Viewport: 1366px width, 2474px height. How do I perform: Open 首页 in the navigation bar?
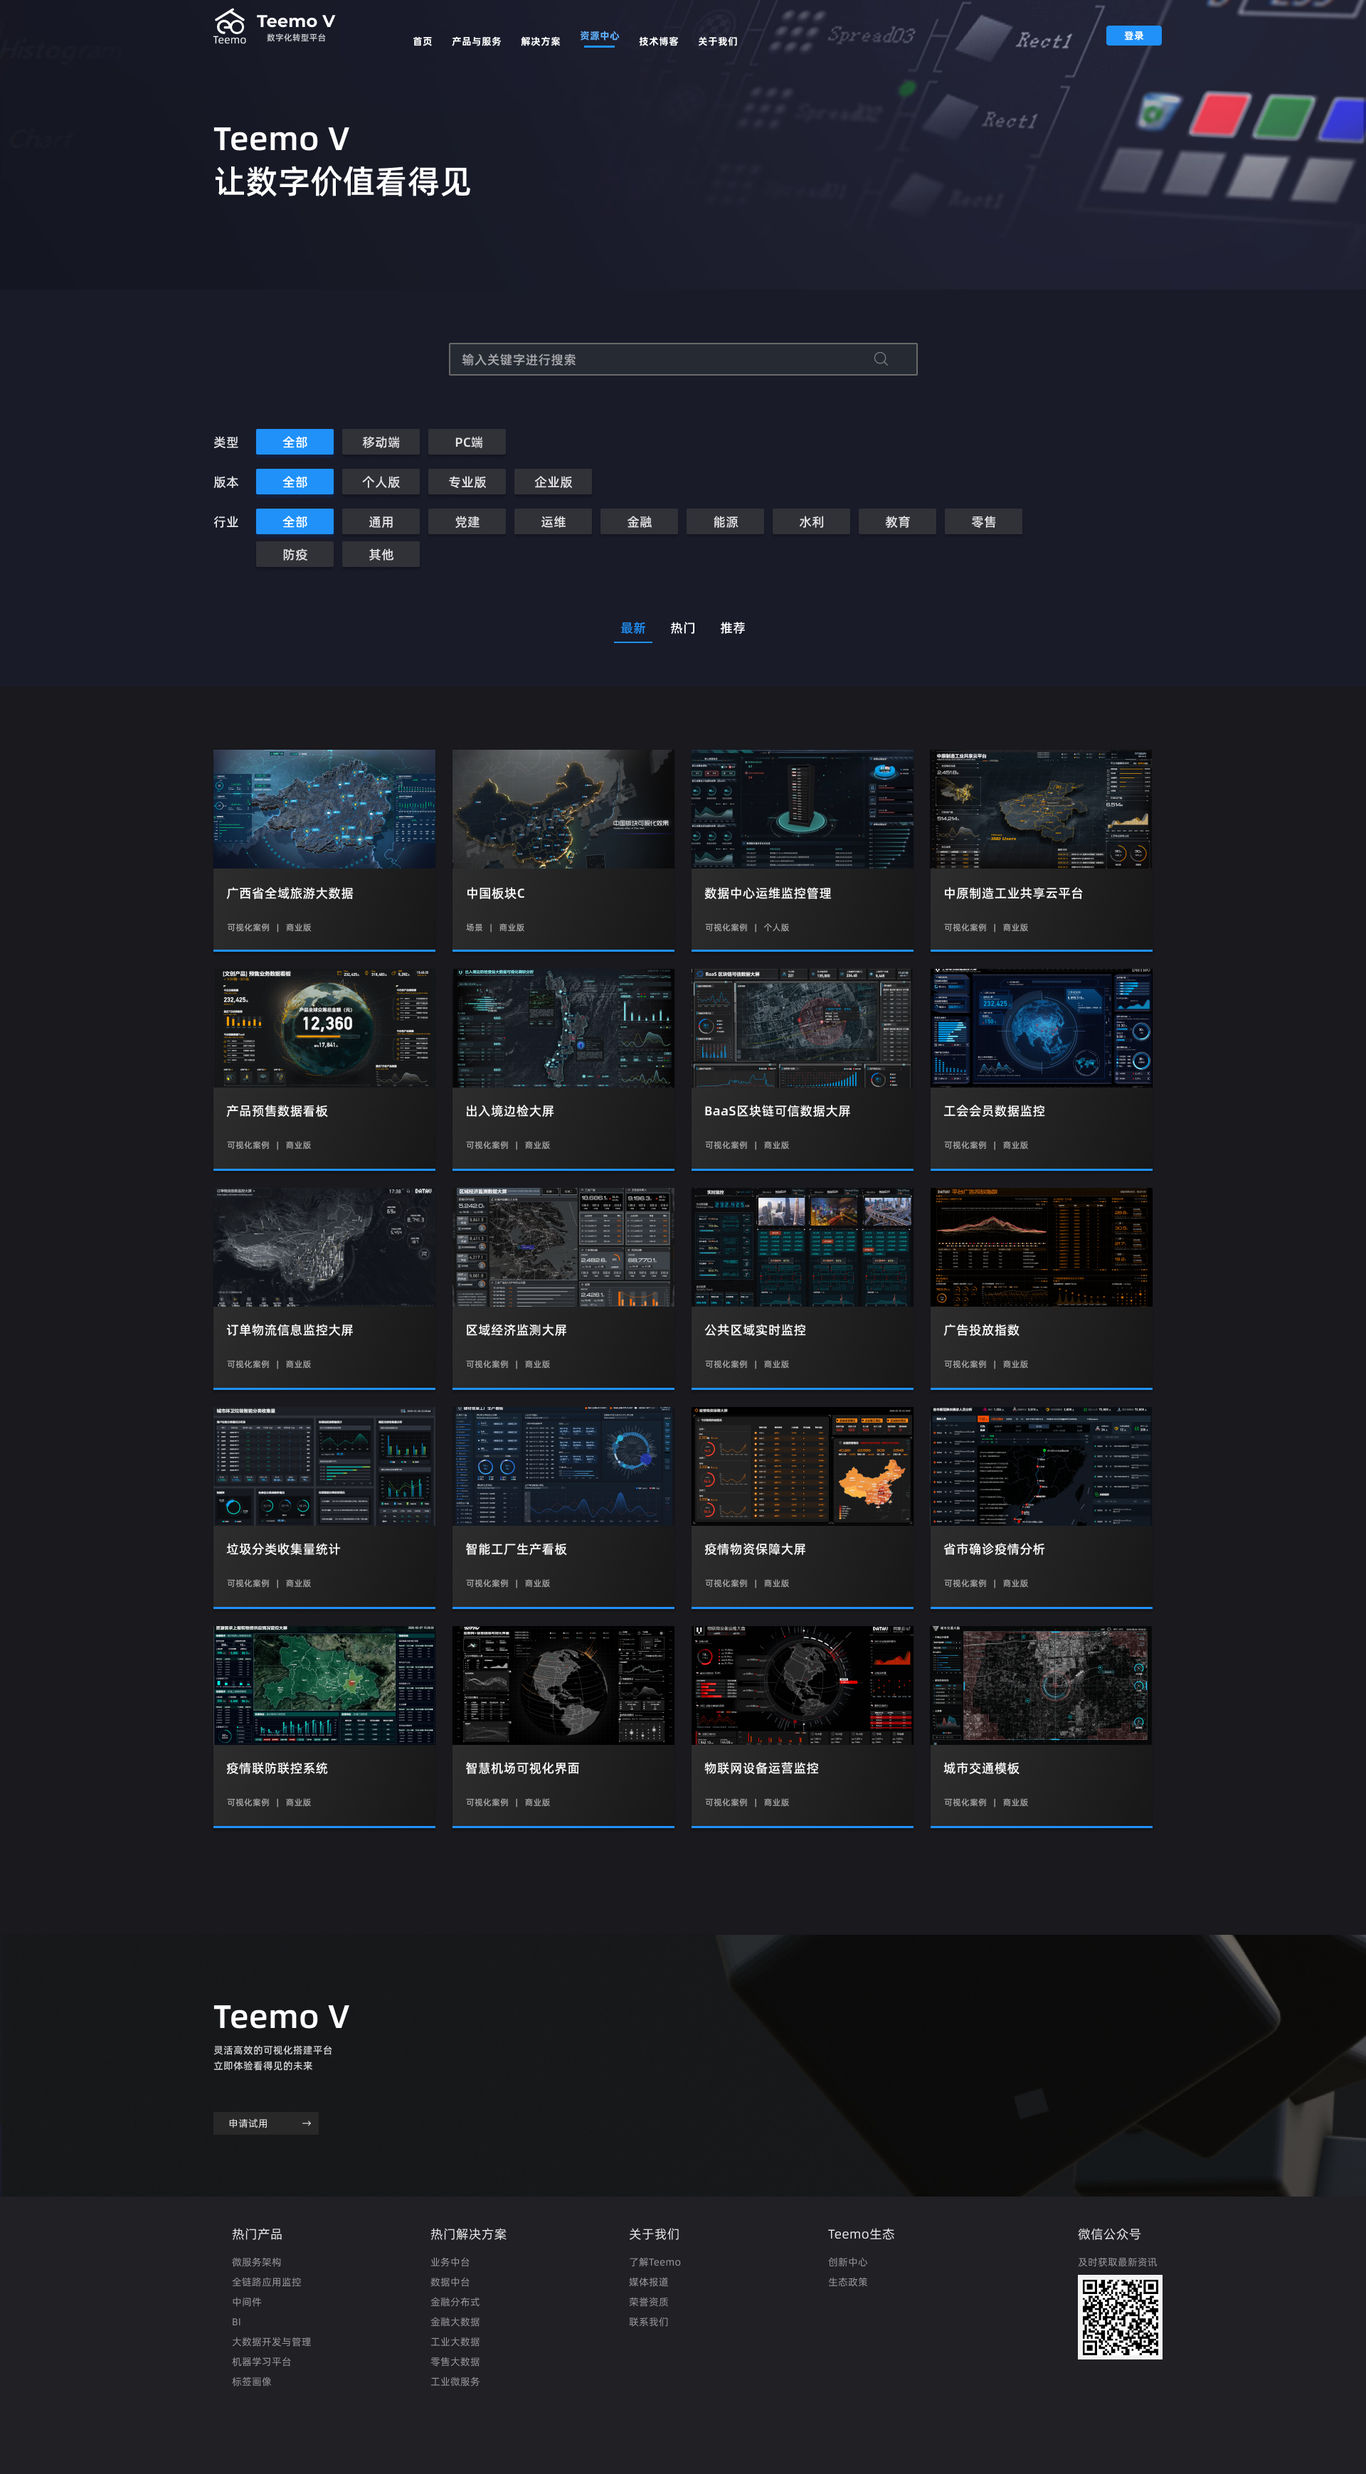[x=423, y=41]
